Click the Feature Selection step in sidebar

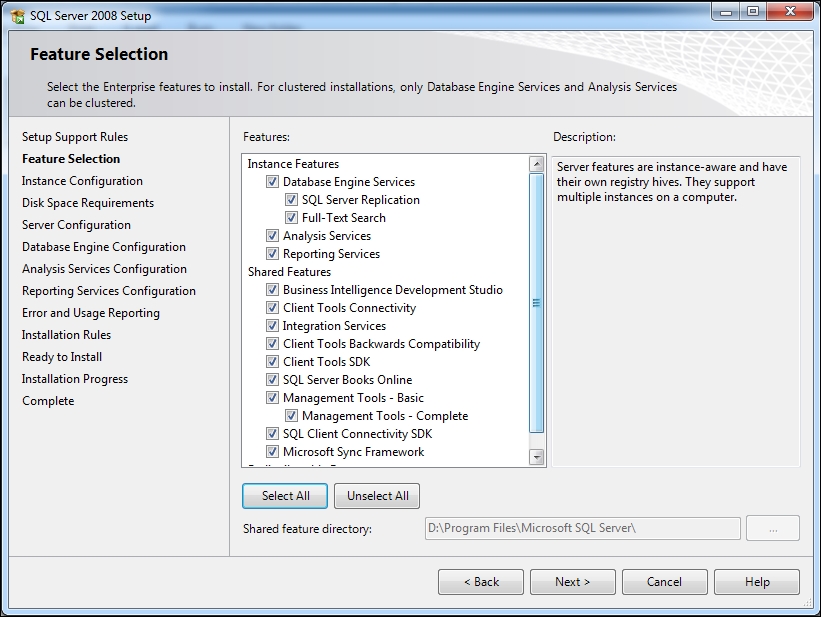[x=71, y=159]
